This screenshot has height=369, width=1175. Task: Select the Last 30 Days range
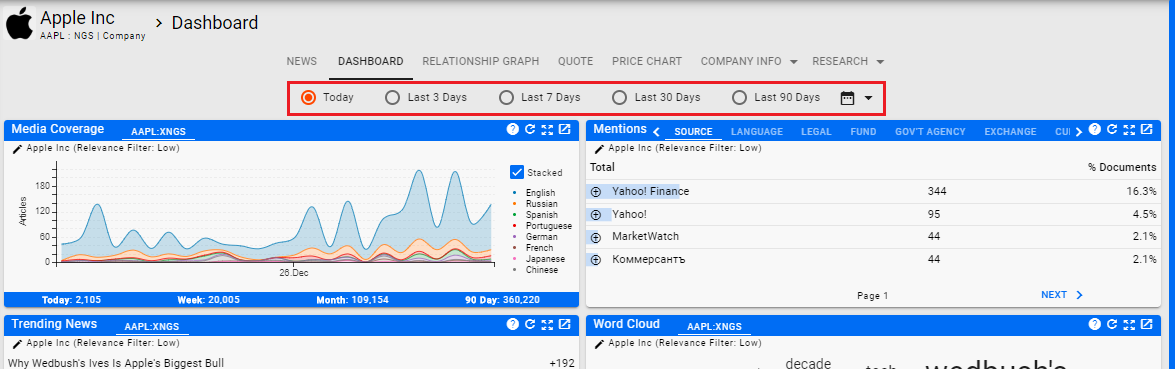(x=620, y=98)
